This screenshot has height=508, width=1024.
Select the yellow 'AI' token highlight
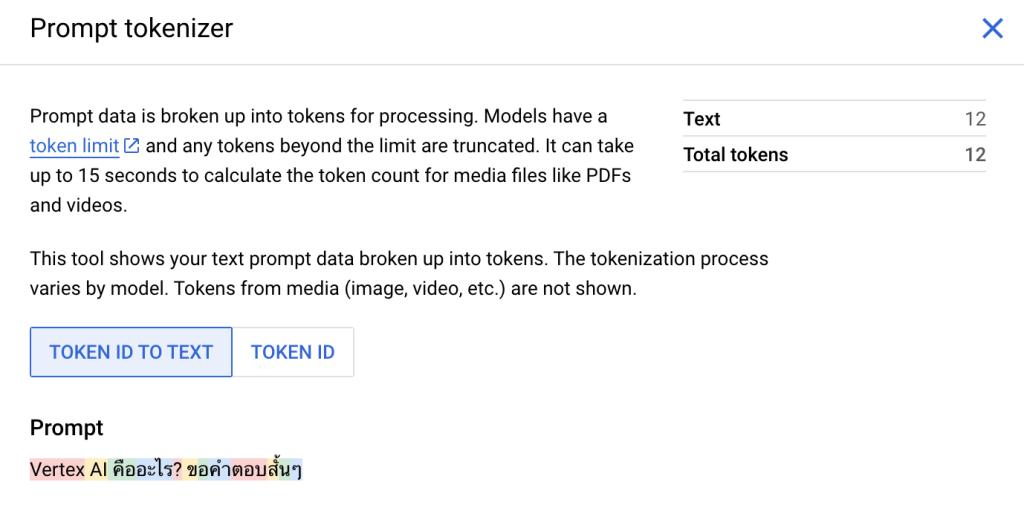96,469
